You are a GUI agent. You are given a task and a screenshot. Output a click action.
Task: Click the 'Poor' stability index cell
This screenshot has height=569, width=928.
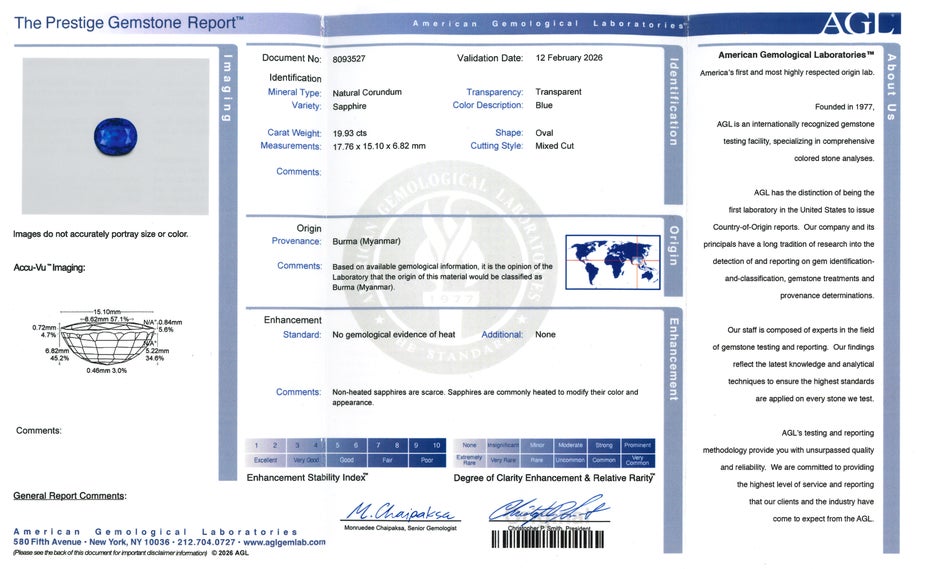[x=427, y=460]
